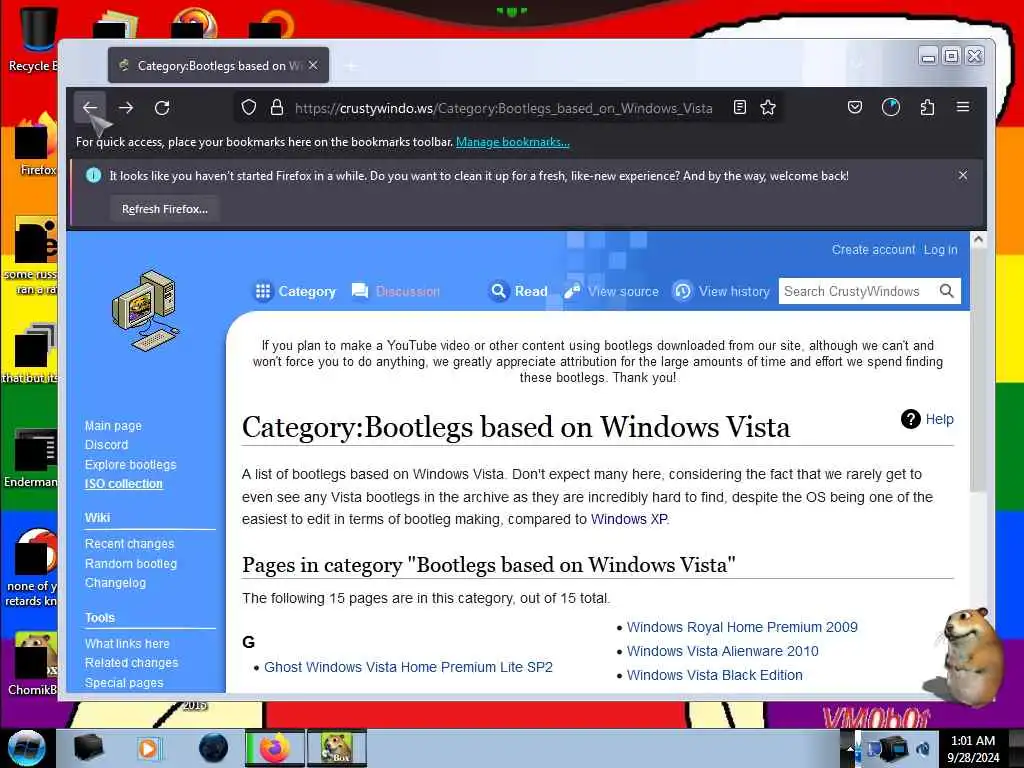Click the CrustyWindows computer logo

(146, 311)
